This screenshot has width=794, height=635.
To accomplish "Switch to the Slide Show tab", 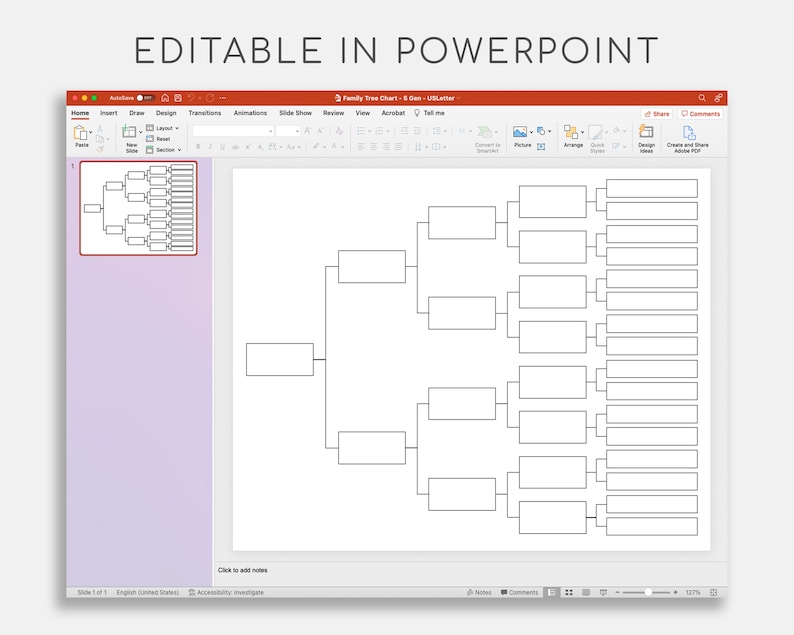I will point(295,113).
